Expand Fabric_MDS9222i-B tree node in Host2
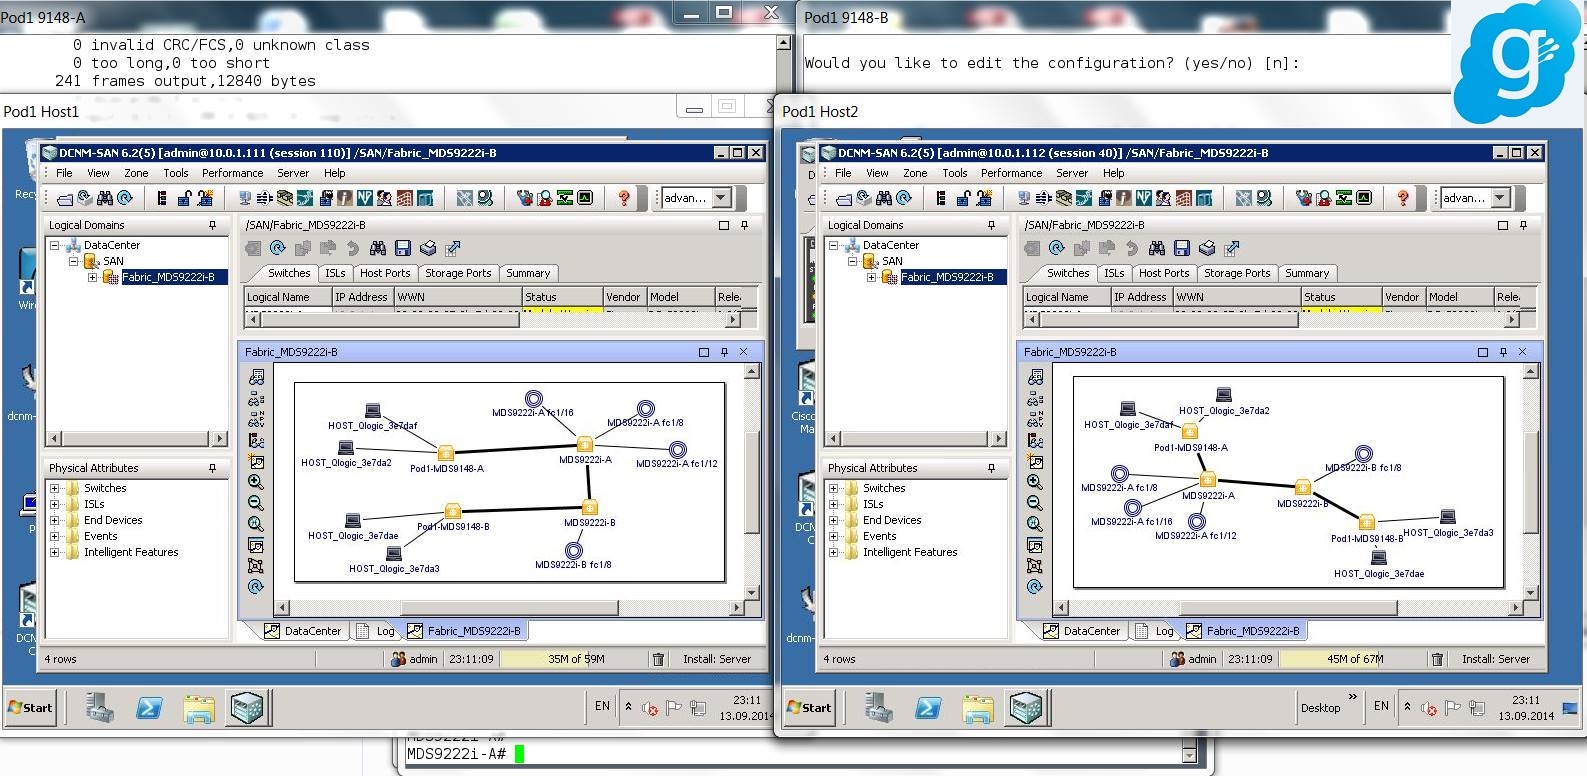 [x=871, y=277]
